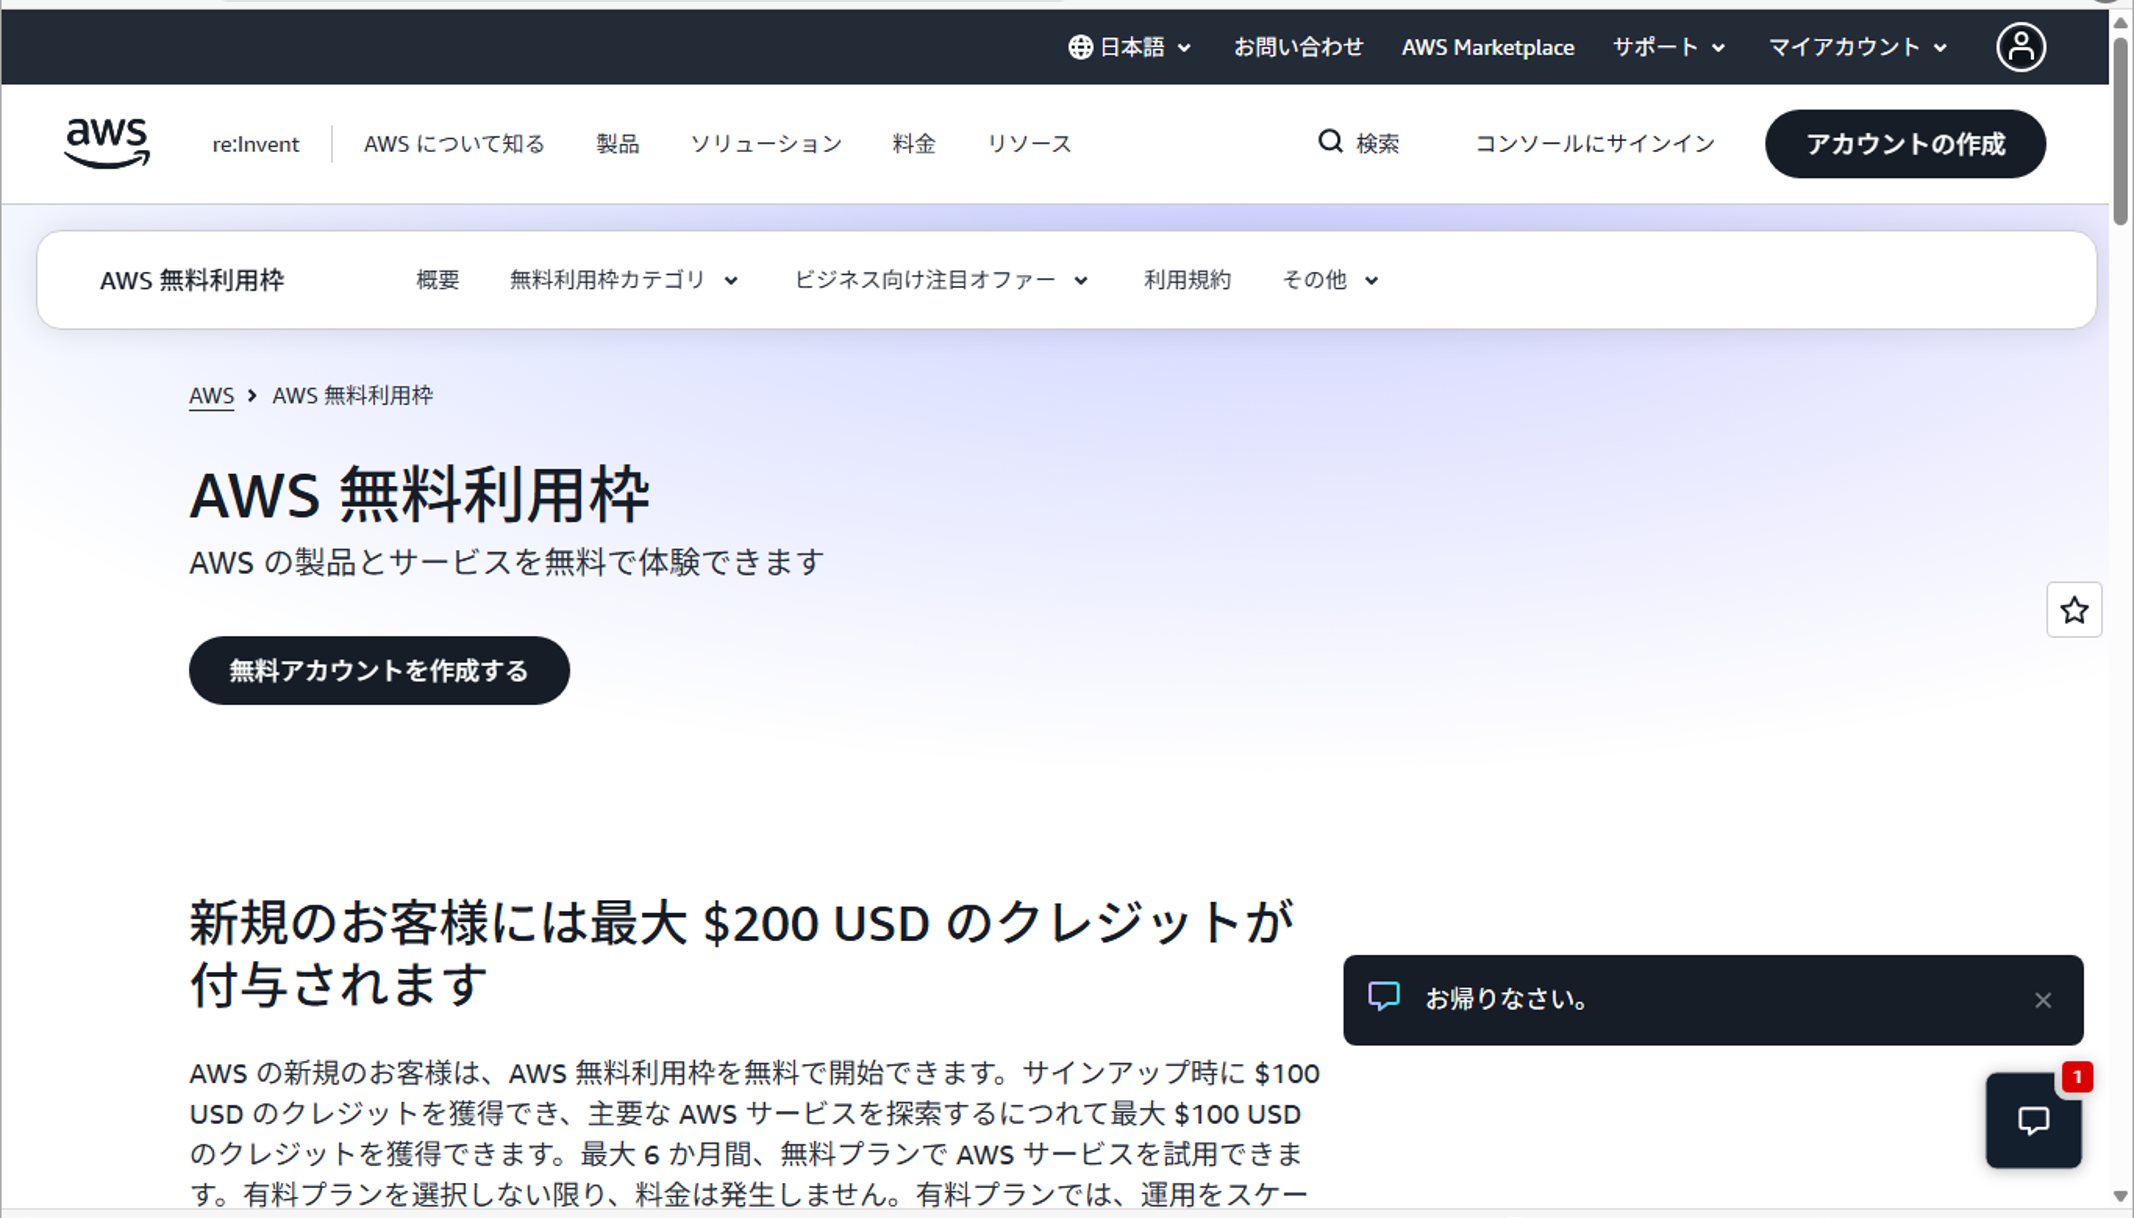The height and width of the screenshot is (1218, 2134).
Task: Follow the AWS breadcrumb link
Action: click(211, 396)
